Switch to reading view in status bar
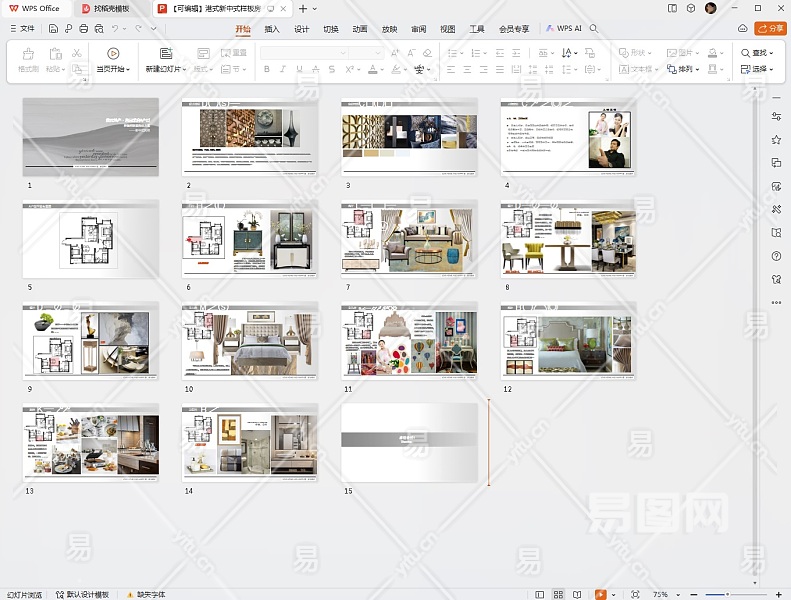 (x=578, y=594)
